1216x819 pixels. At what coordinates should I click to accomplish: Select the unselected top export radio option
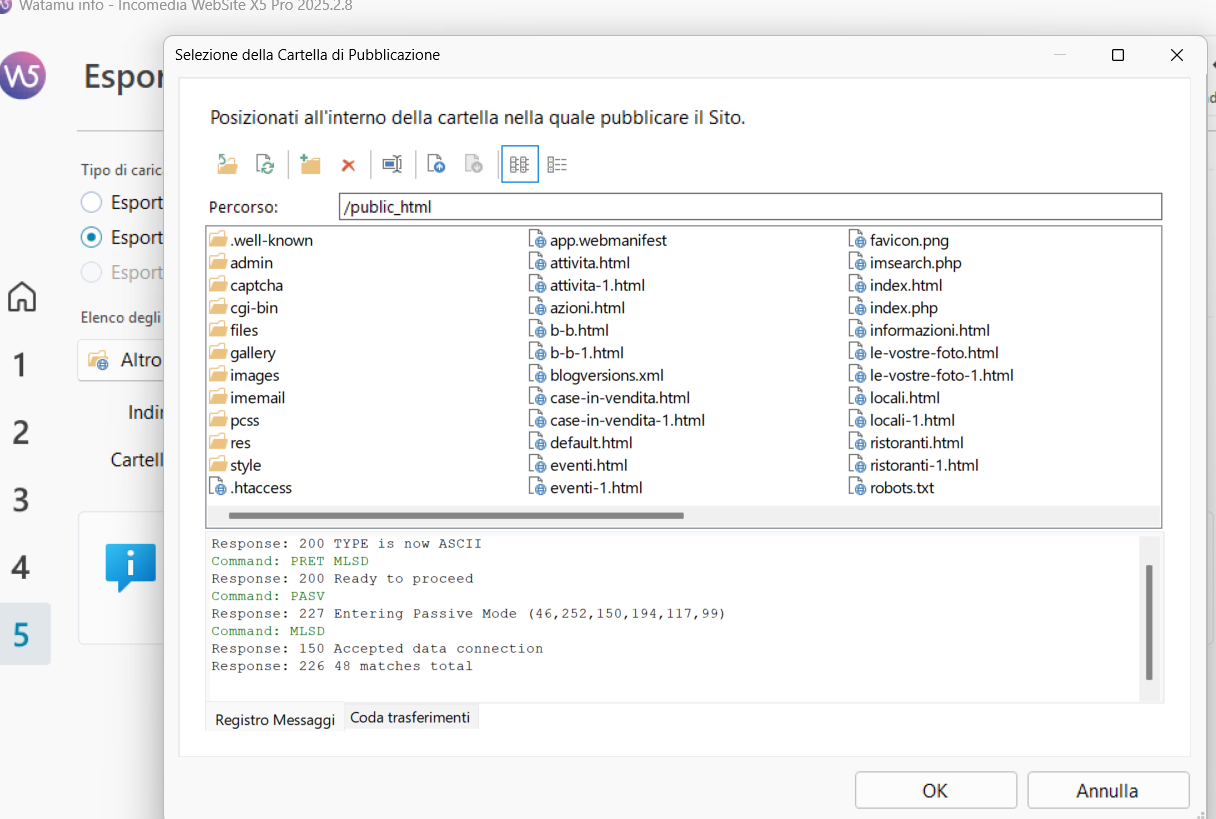[x=91, y=203]
